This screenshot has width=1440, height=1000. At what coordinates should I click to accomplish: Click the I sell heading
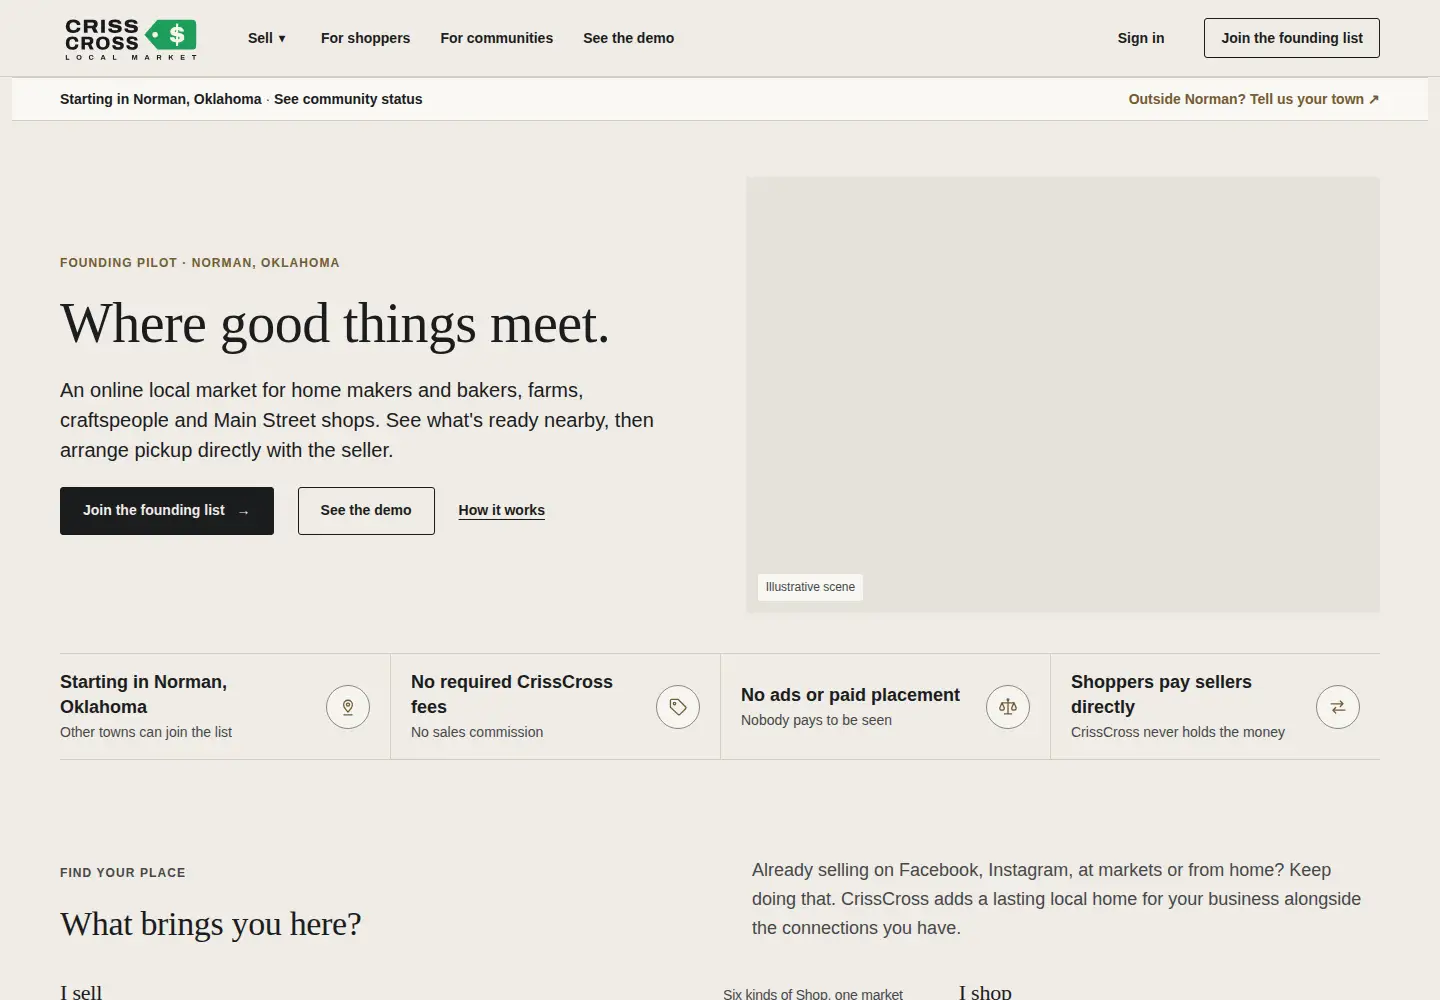click(81, 992)
